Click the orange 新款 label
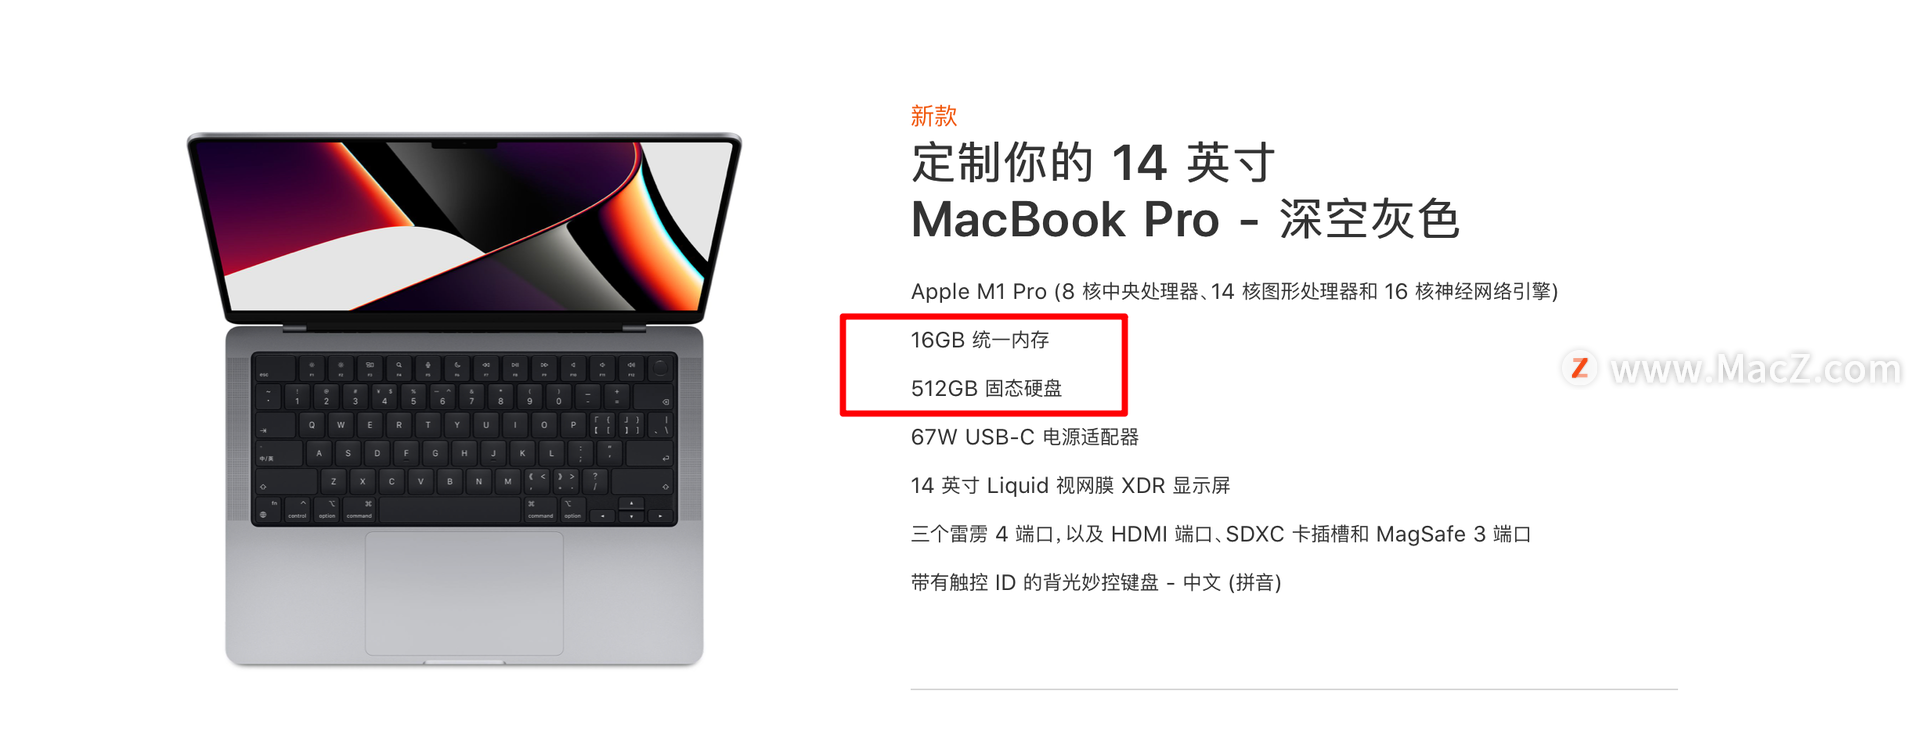This screenshot has width=1920, height=734. 933,116
